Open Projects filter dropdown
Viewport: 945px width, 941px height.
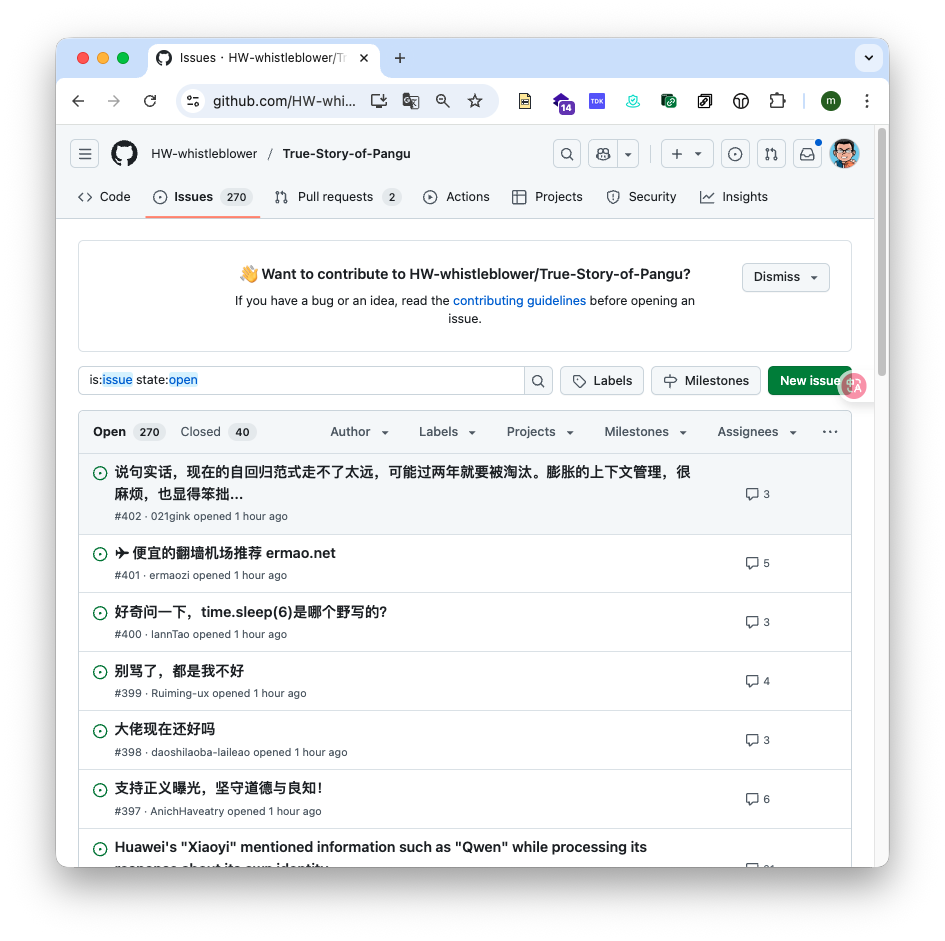(x=540, y=432)
